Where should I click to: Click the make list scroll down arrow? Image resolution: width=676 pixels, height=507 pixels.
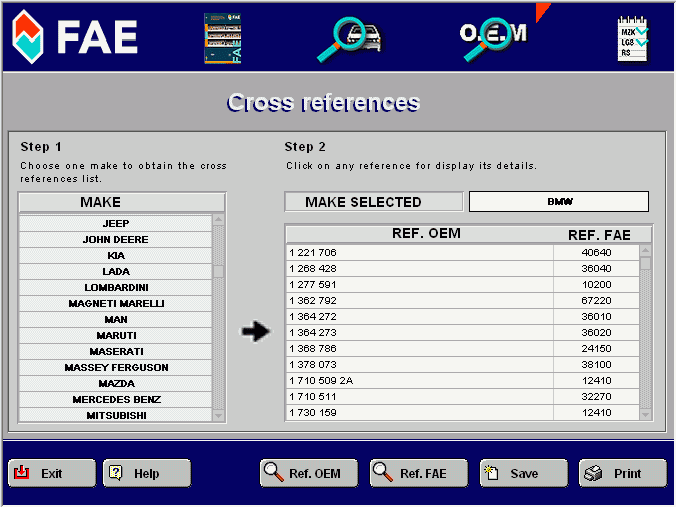219,416
